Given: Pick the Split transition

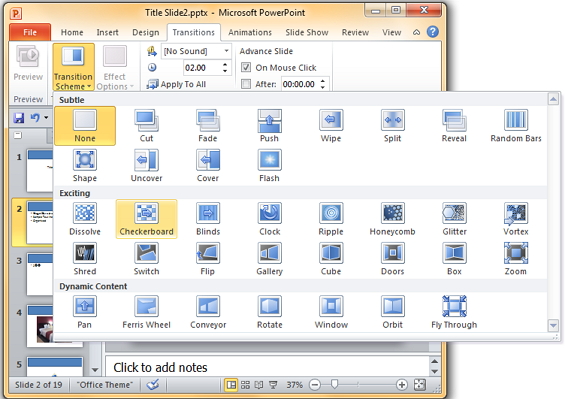Looking at the screenshot, I should [x=392, y=126].
